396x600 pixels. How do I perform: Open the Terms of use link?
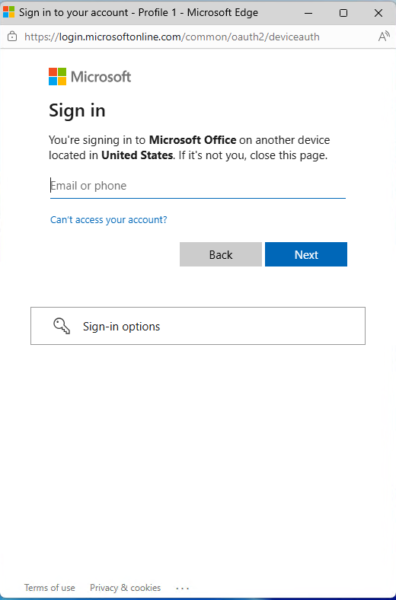click(x=50, y=587)
